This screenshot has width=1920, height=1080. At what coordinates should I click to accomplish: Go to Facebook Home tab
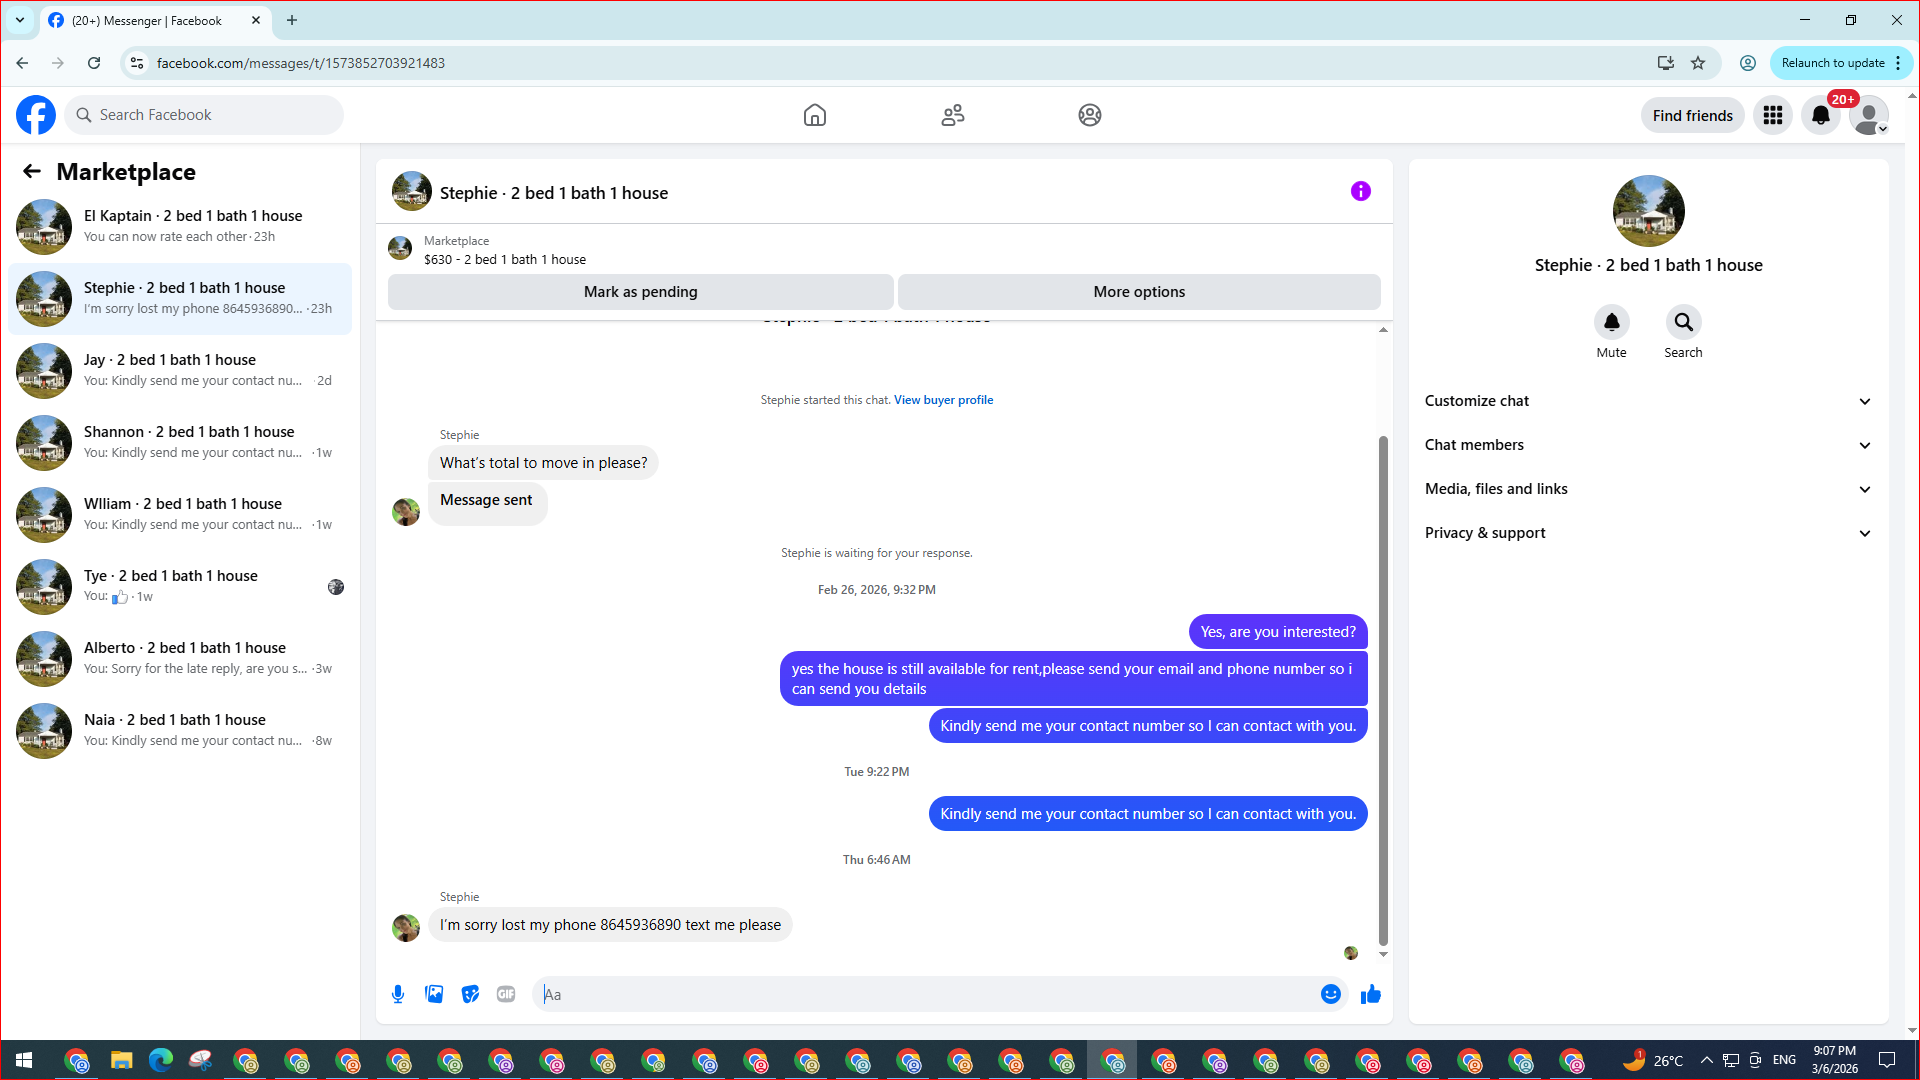pos(814,115)
